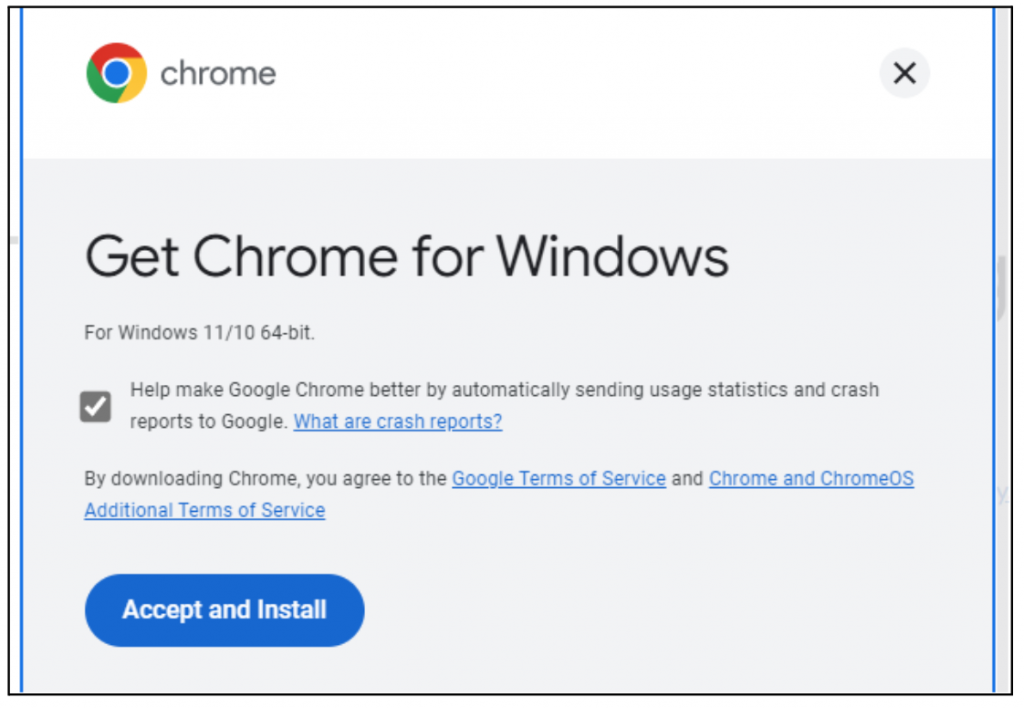
Task: Click the "Chrome and ChromeOS" link text
Action: [x=811, y=479]
